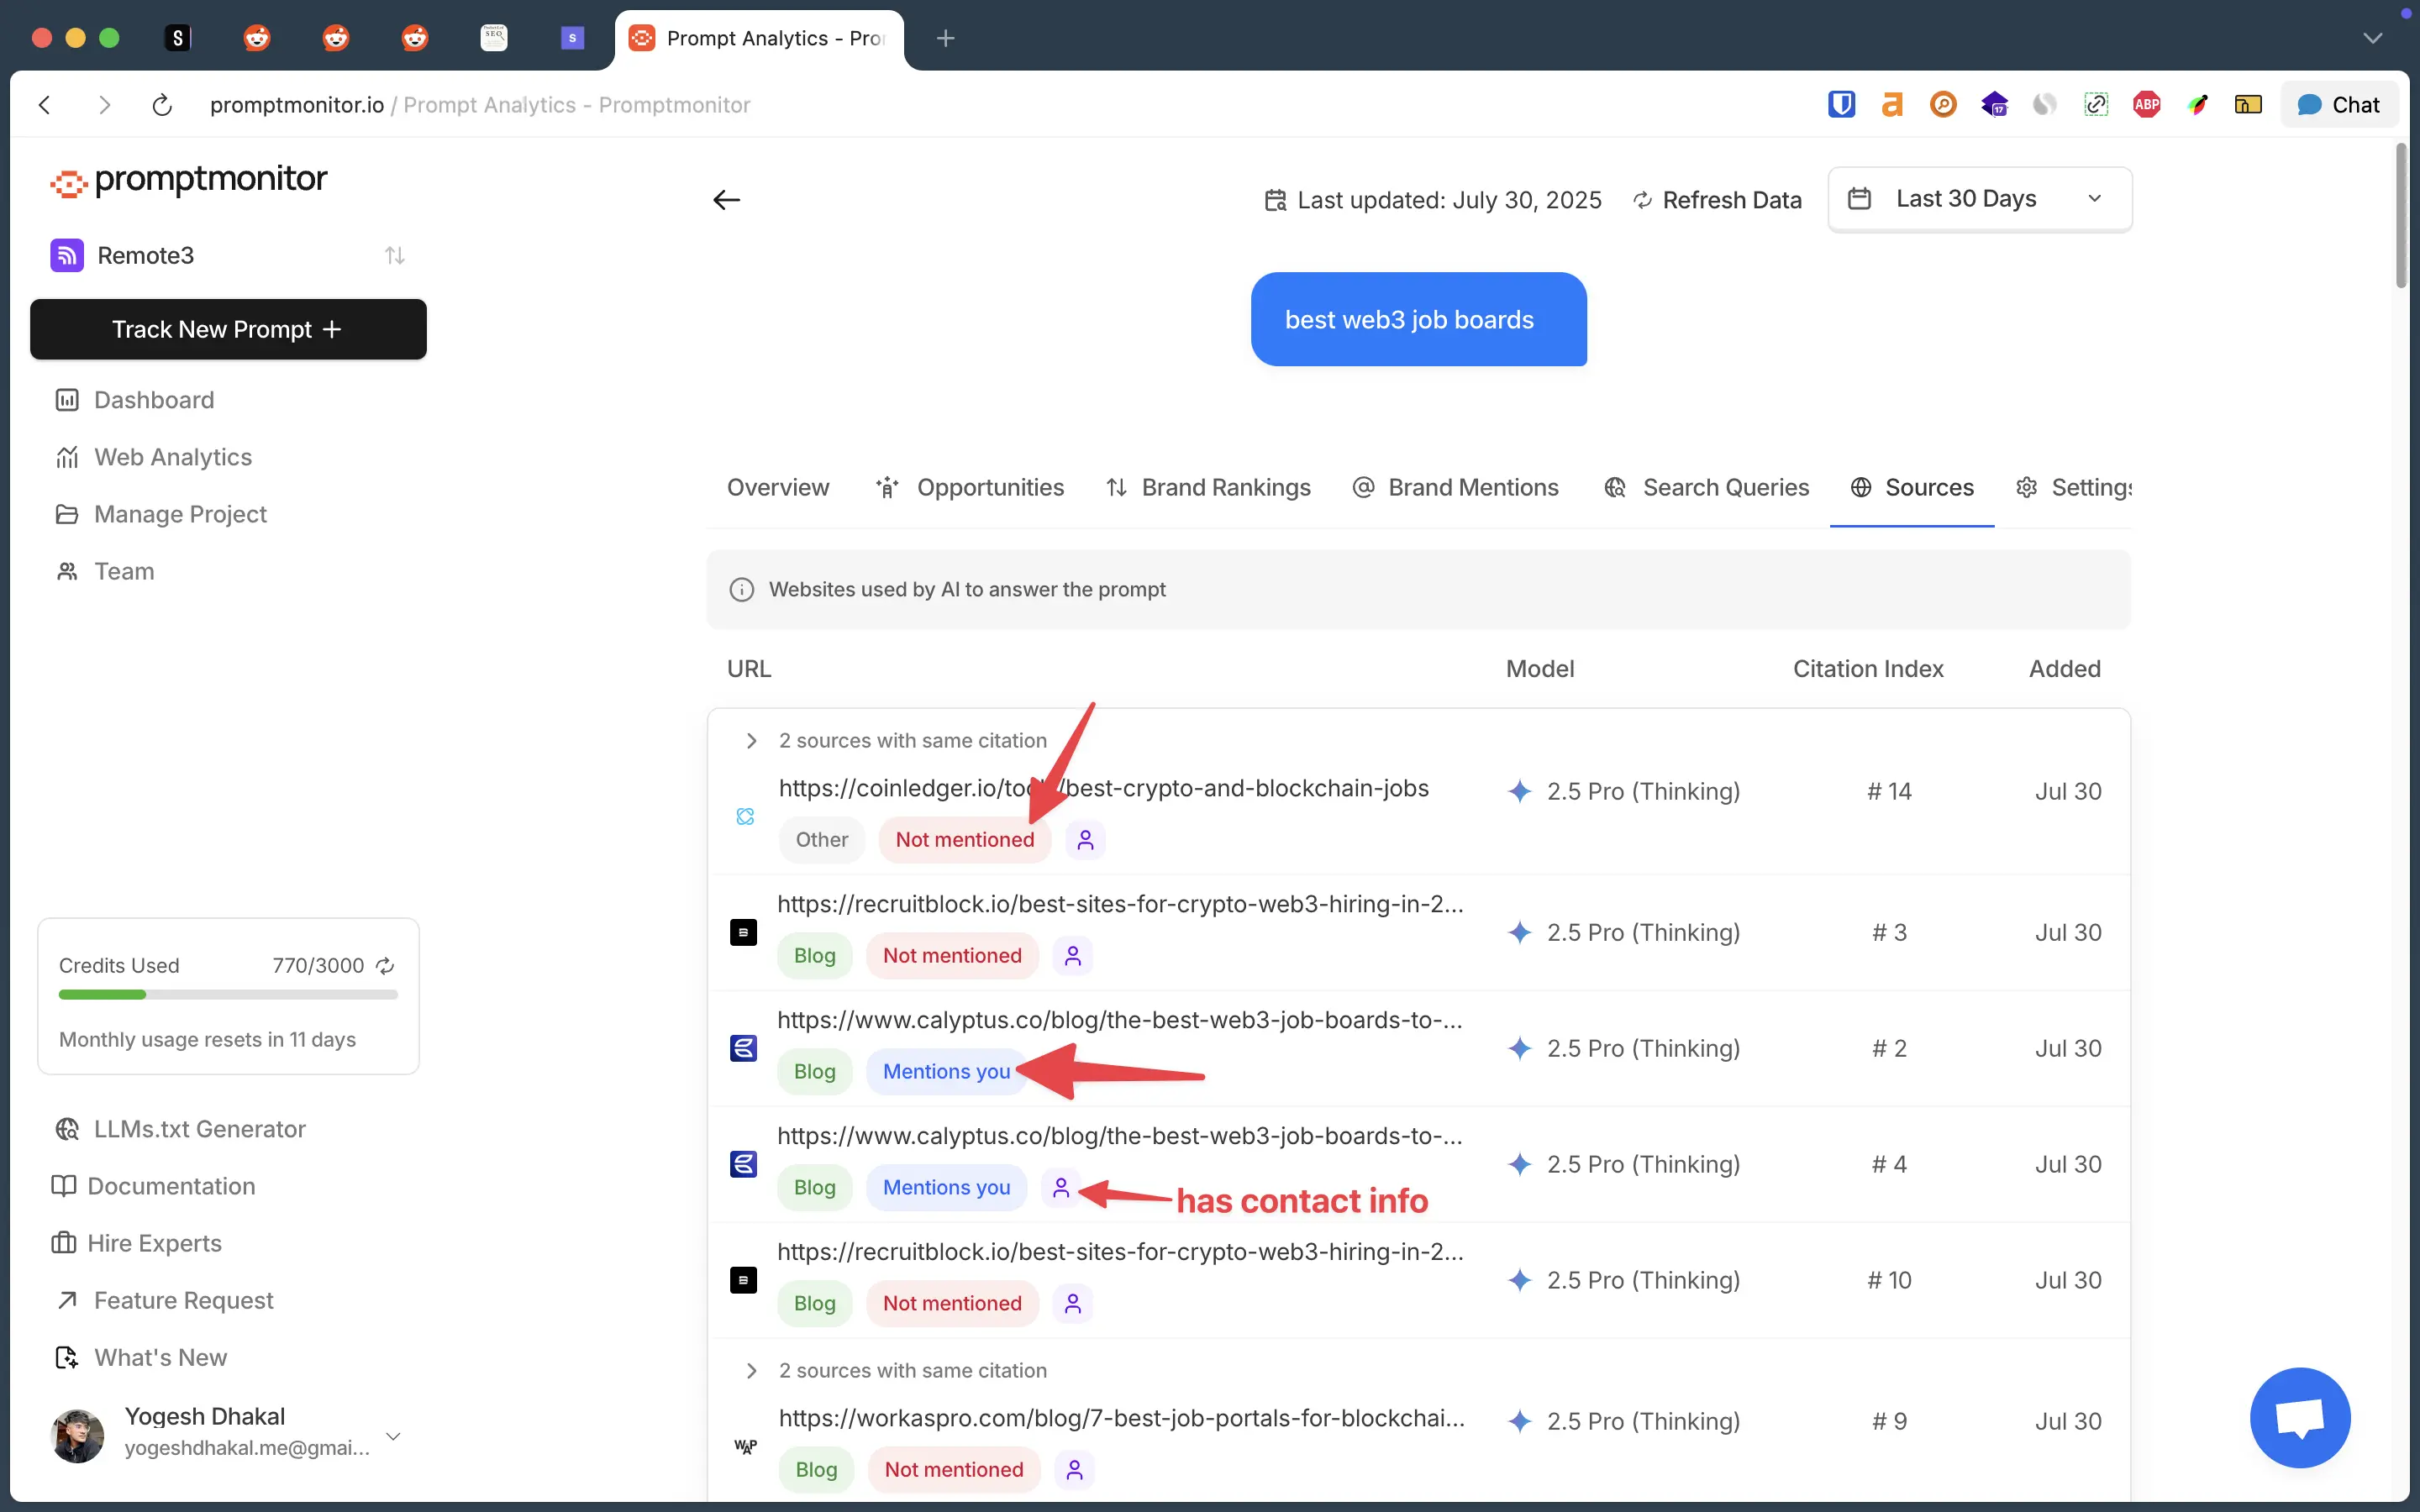Screen dimensions: 2420x1512
Task: Open a new browser tab
Action: (x=945, y=38)
